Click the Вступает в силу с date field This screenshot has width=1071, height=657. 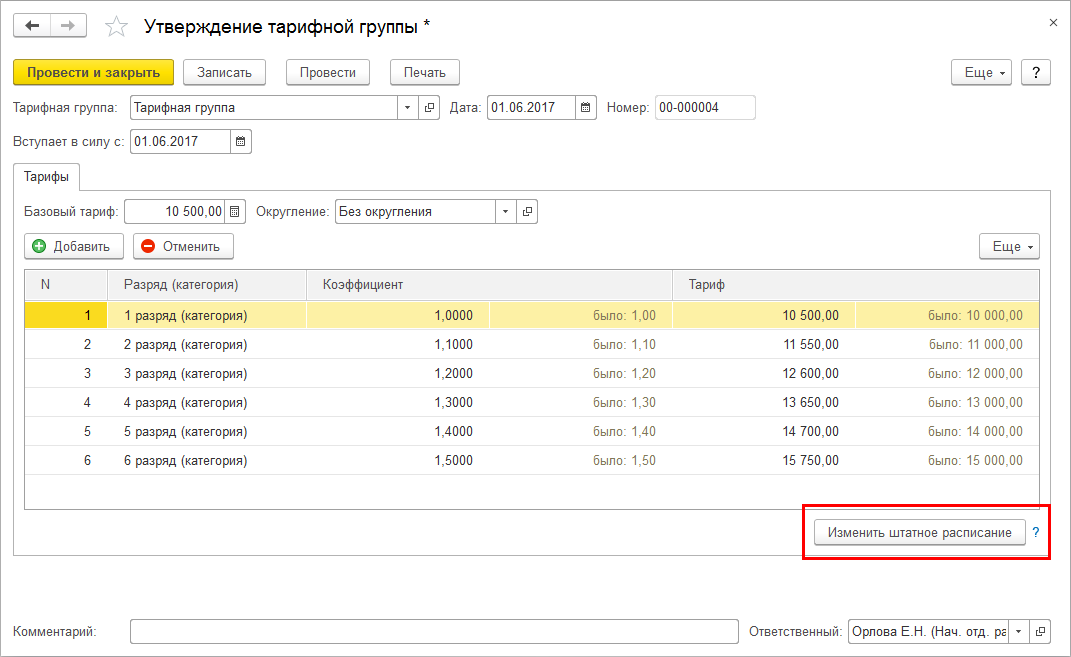coord(180,141)
